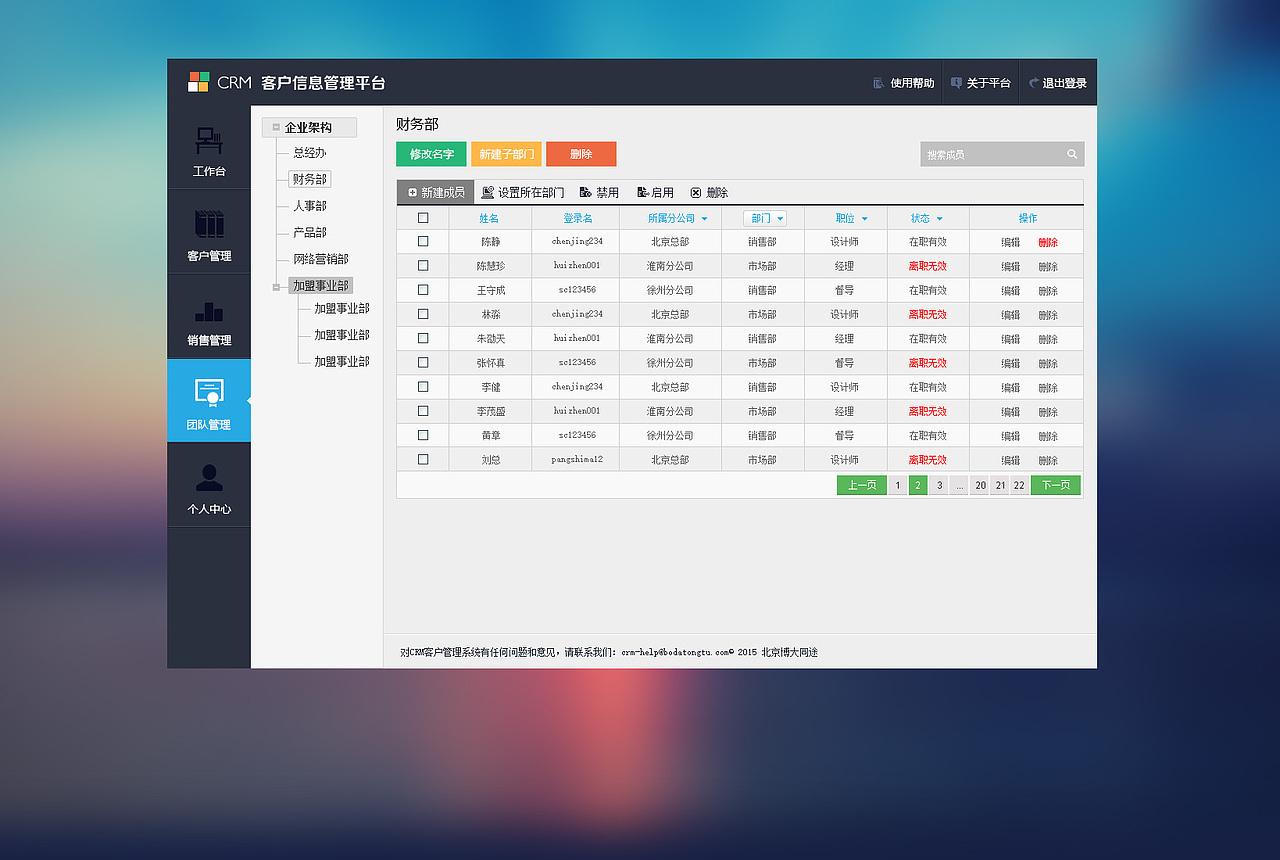Open the 工作台 workbench sidebar icon

click(209, 141)
